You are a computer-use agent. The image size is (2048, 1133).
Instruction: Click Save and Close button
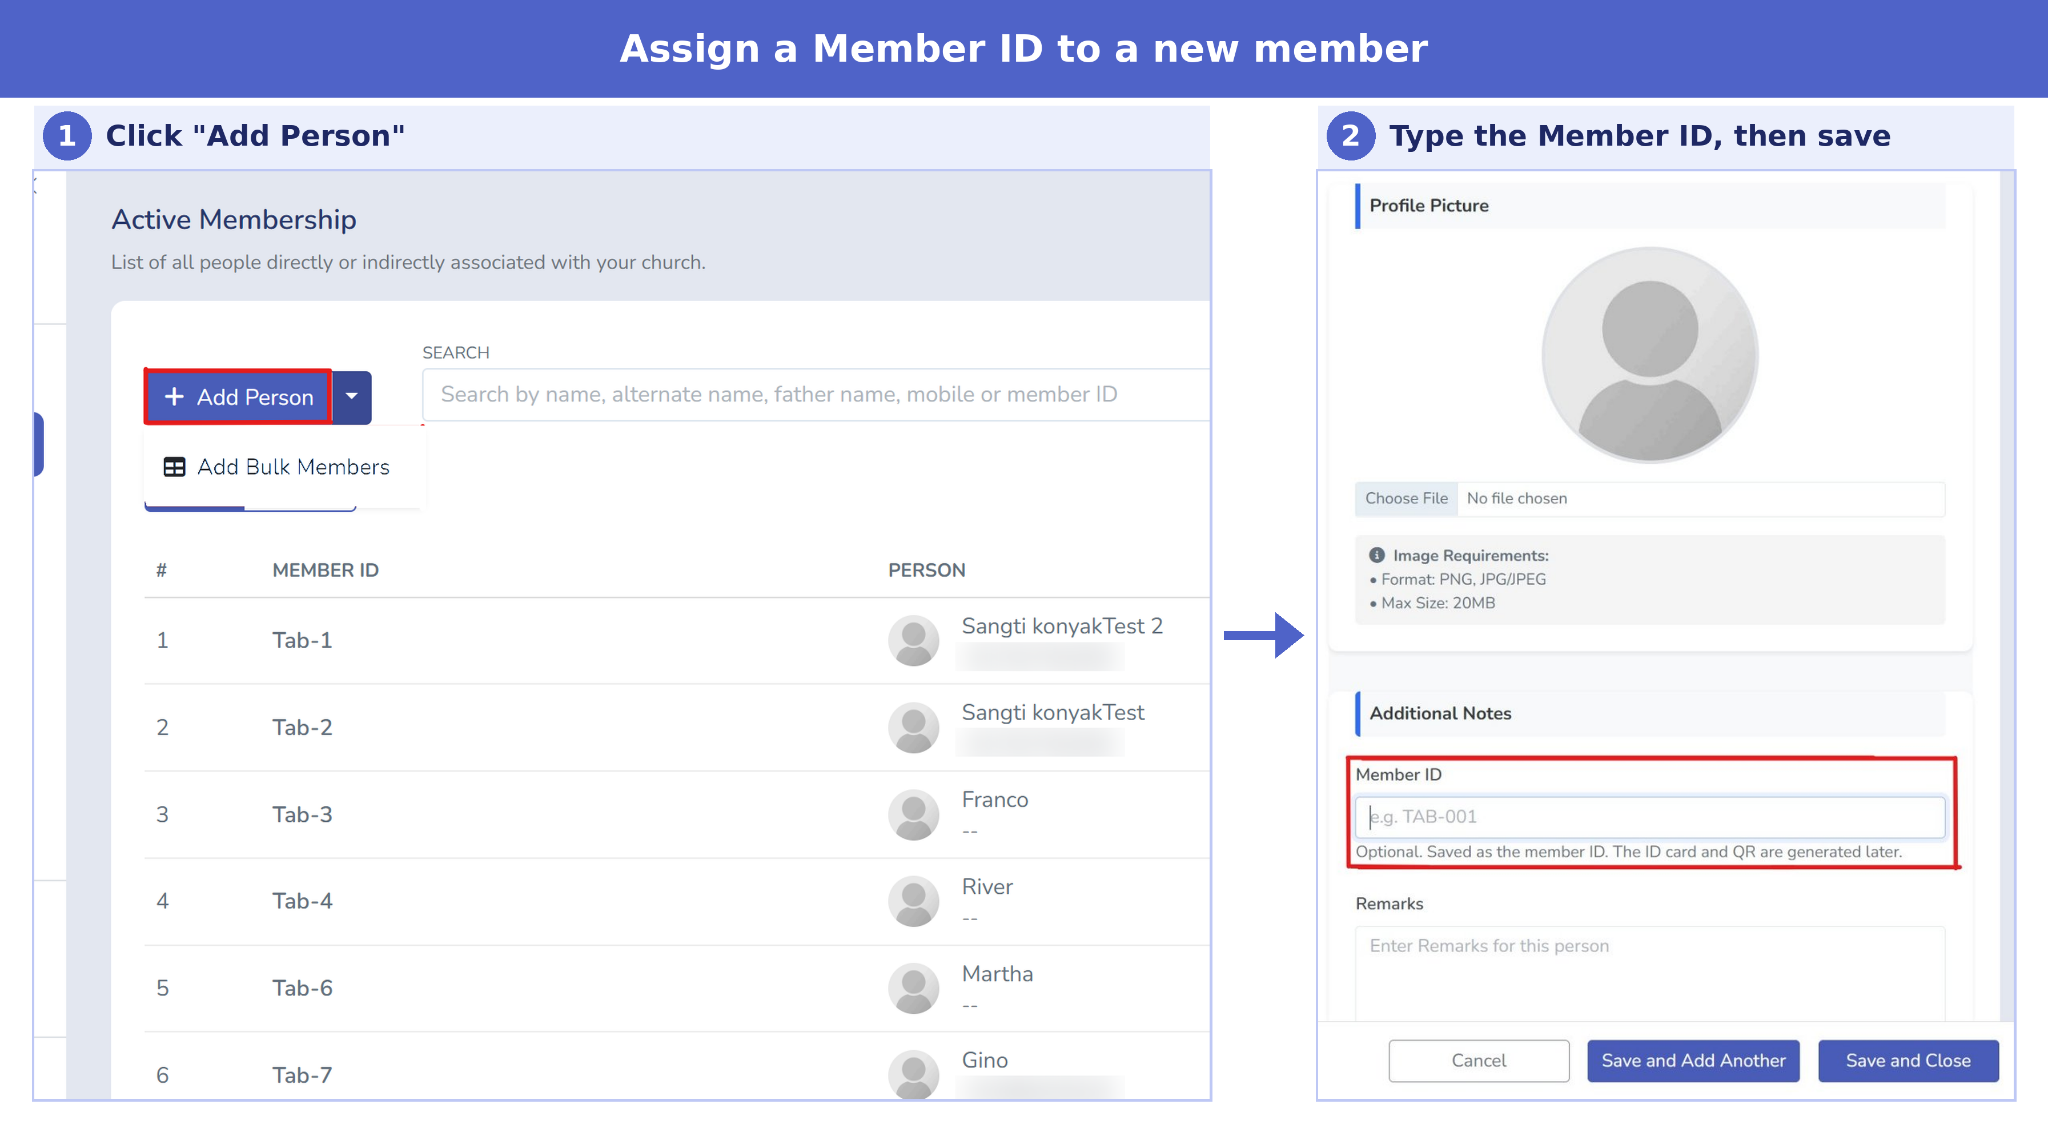1908,1061
